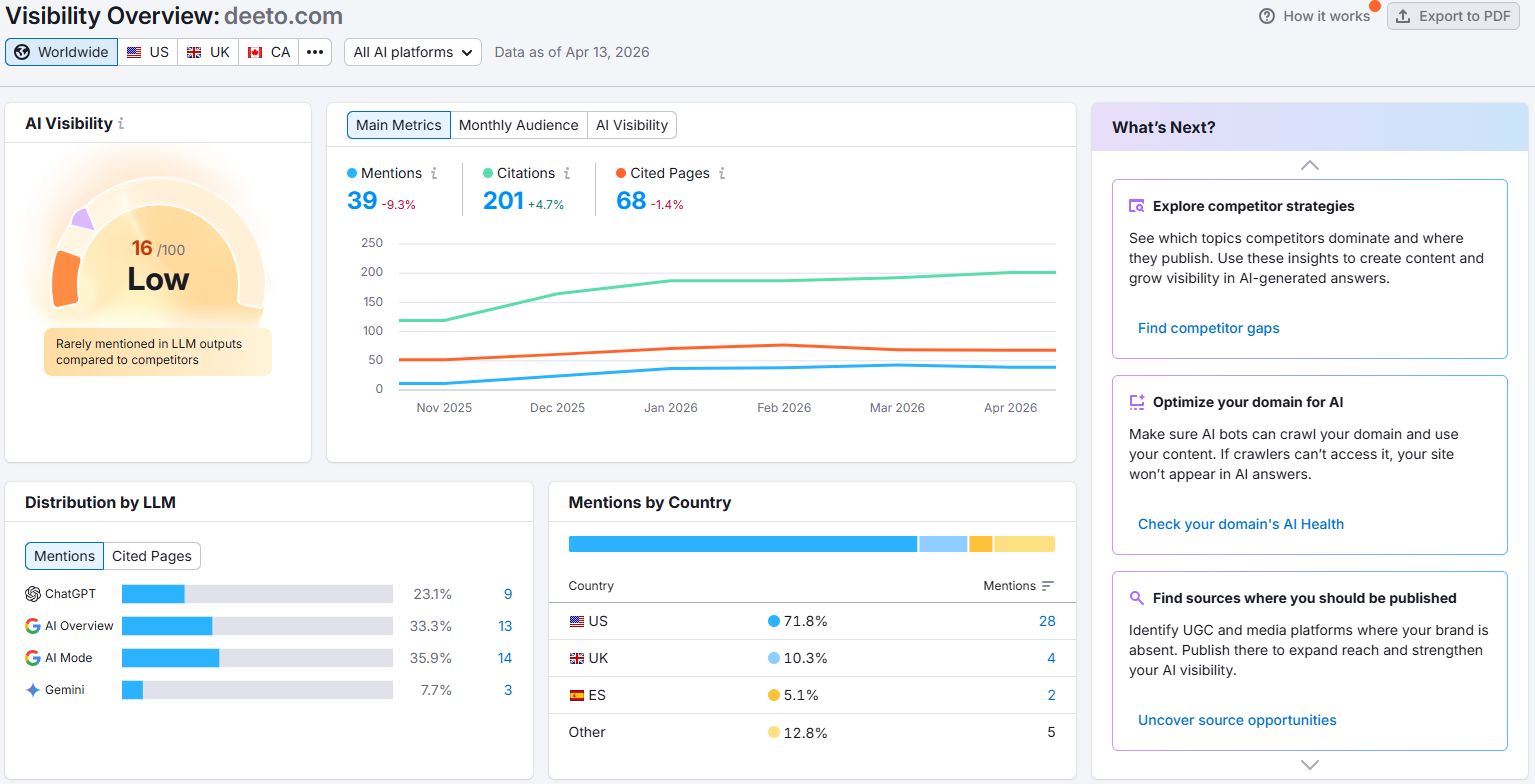The image size is (1535, 784).
Task: Select the Worldwide region filter
Action: 61,52
